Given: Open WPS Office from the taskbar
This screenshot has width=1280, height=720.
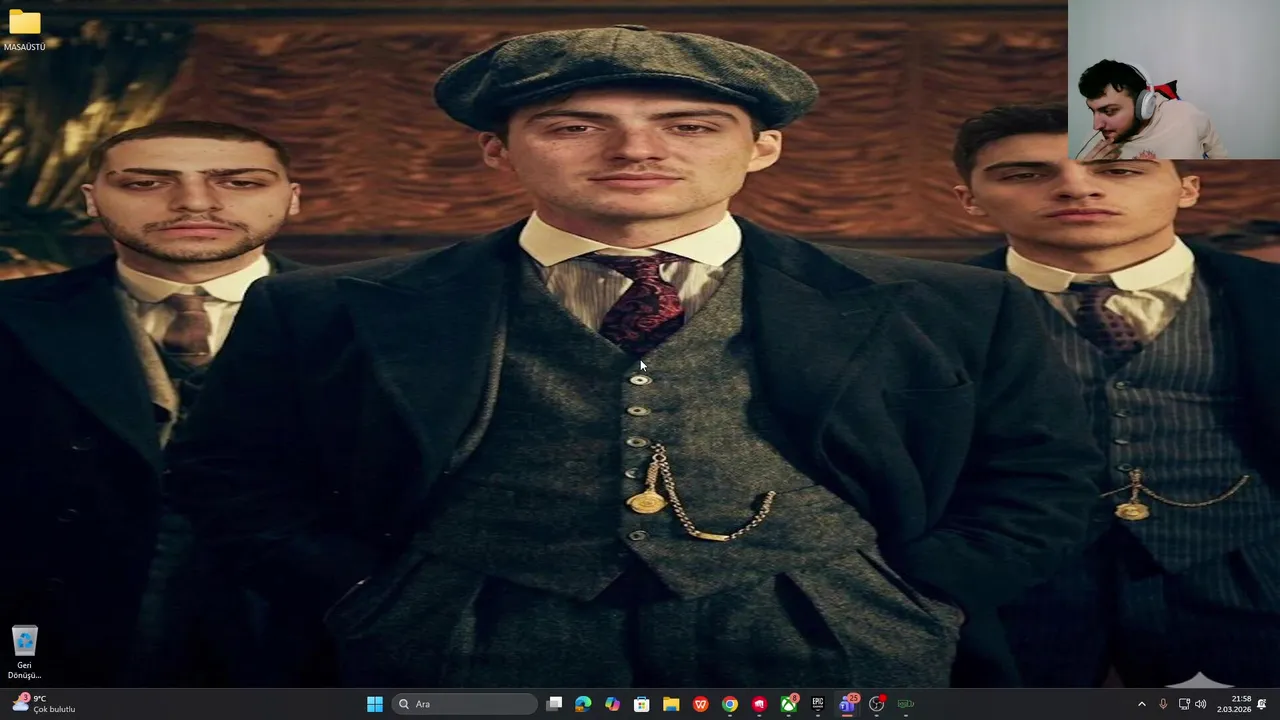Looking at the screenshot, I should coord(700,704).
